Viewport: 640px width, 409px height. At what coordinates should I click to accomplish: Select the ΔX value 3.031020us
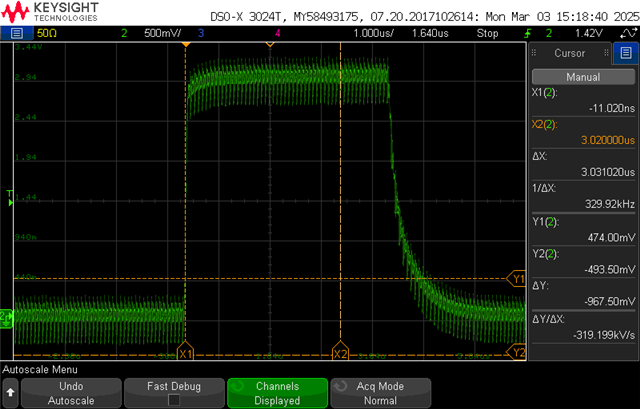pos(608,172)
